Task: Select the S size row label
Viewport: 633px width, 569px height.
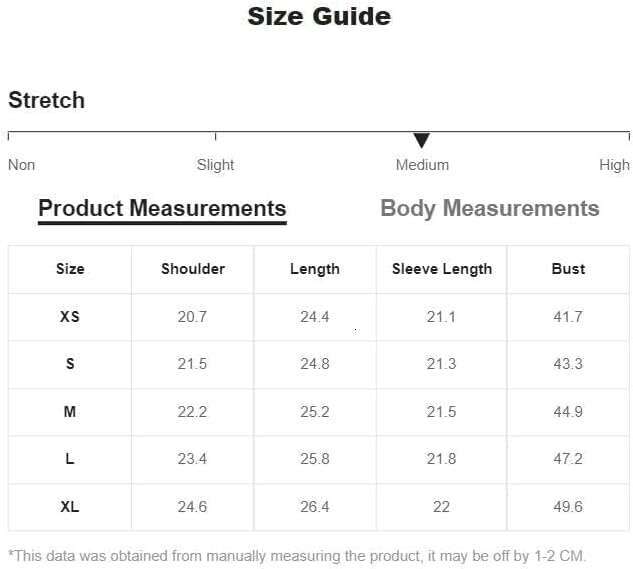Action: click(x=70, y=364)
